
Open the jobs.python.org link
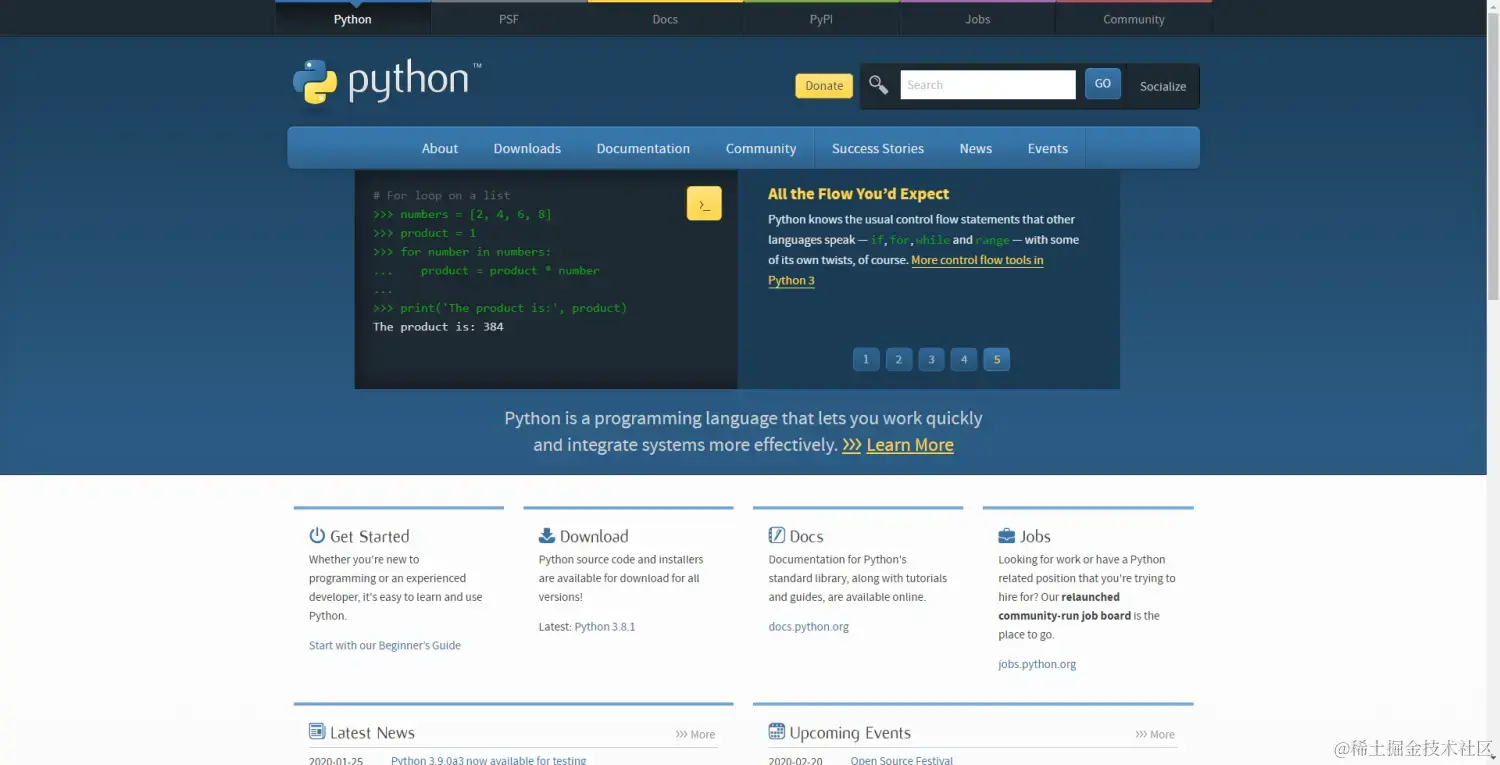(1037, 664)
